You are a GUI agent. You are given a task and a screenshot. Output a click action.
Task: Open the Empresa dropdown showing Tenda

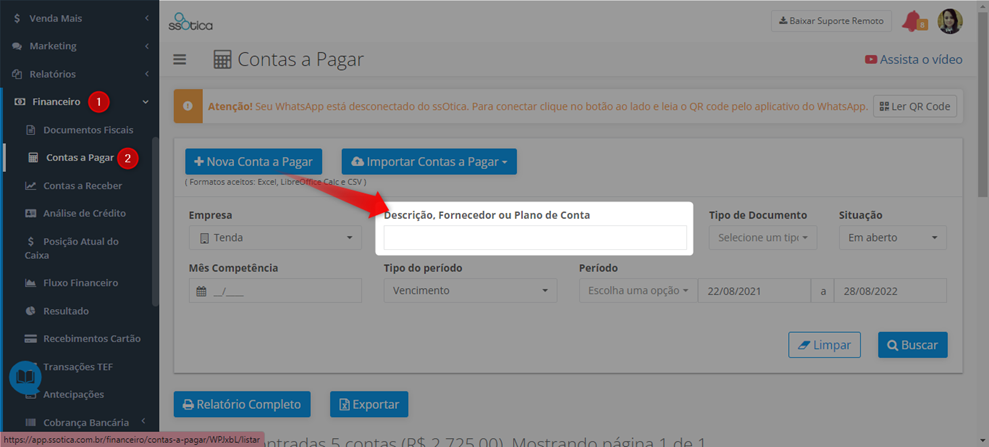tap(276, 238)
